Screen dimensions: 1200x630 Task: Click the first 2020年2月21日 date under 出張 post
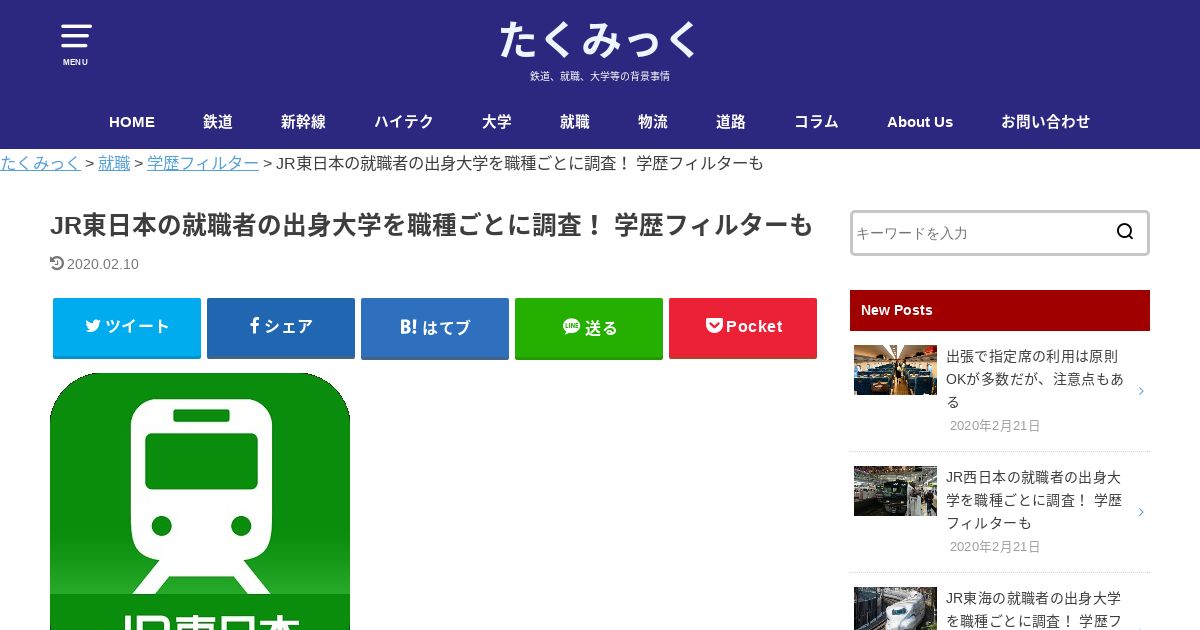click(995, 426)
